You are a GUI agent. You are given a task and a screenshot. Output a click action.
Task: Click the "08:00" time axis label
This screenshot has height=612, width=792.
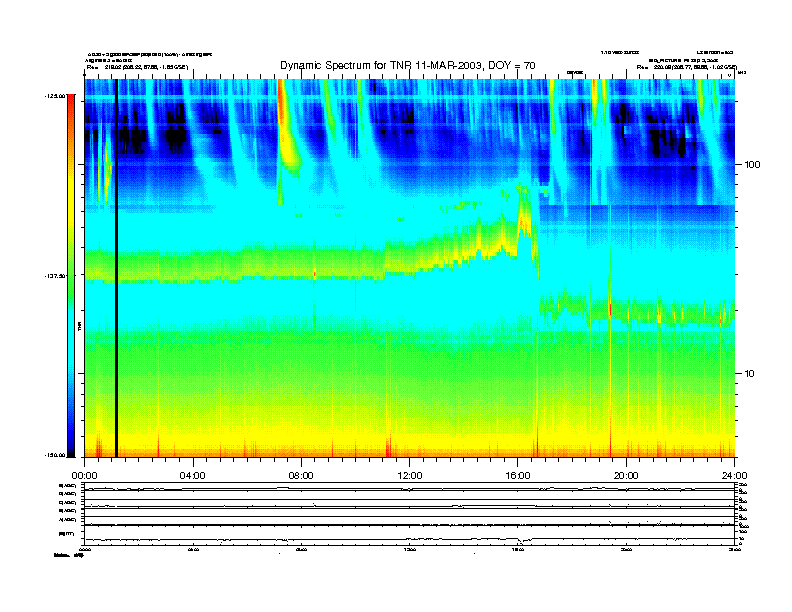point(301,476)
